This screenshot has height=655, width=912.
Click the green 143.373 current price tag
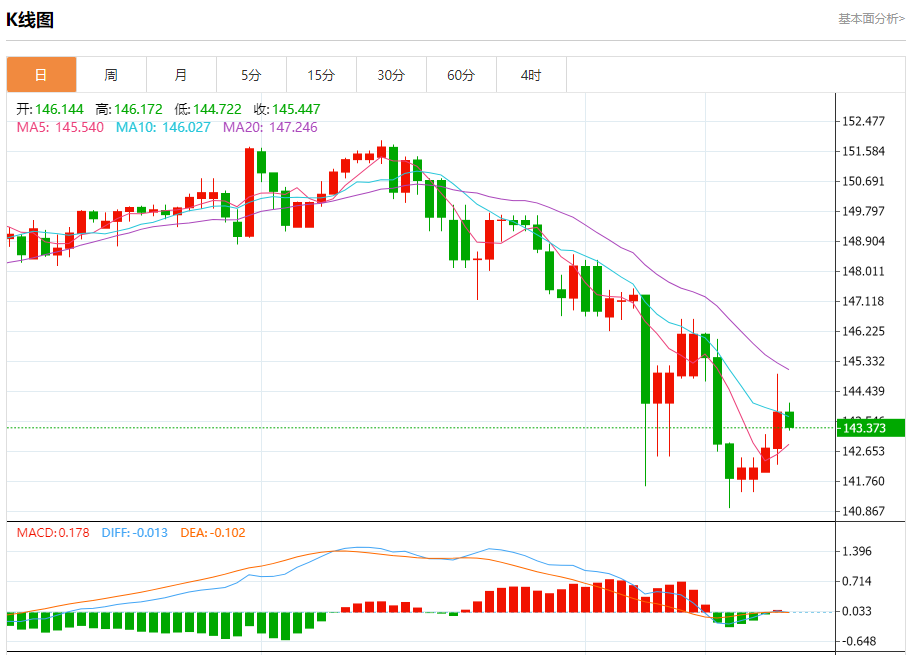click(x=870, y=428)
